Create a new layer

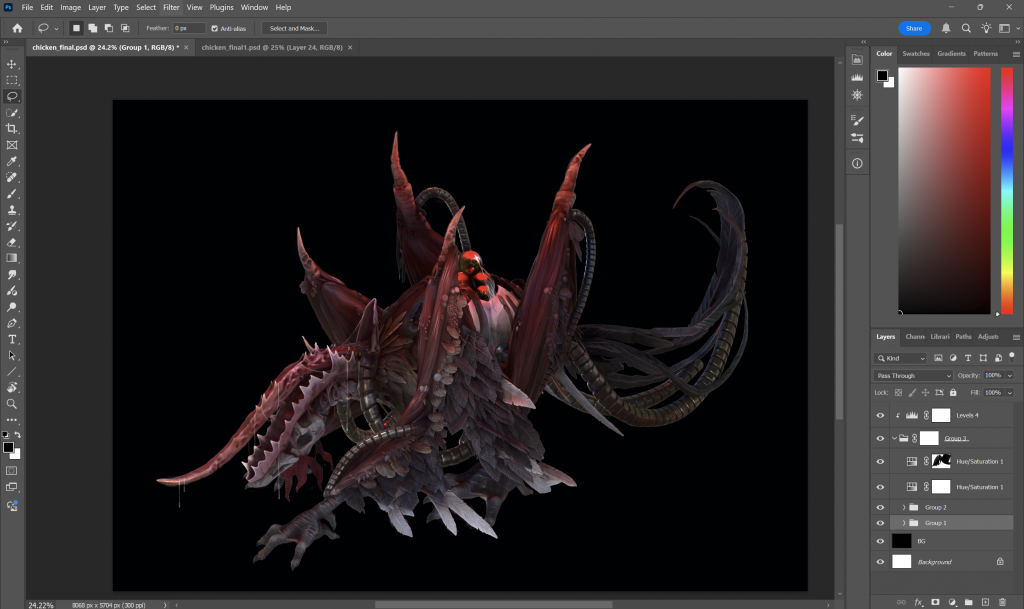pos(985,602)
